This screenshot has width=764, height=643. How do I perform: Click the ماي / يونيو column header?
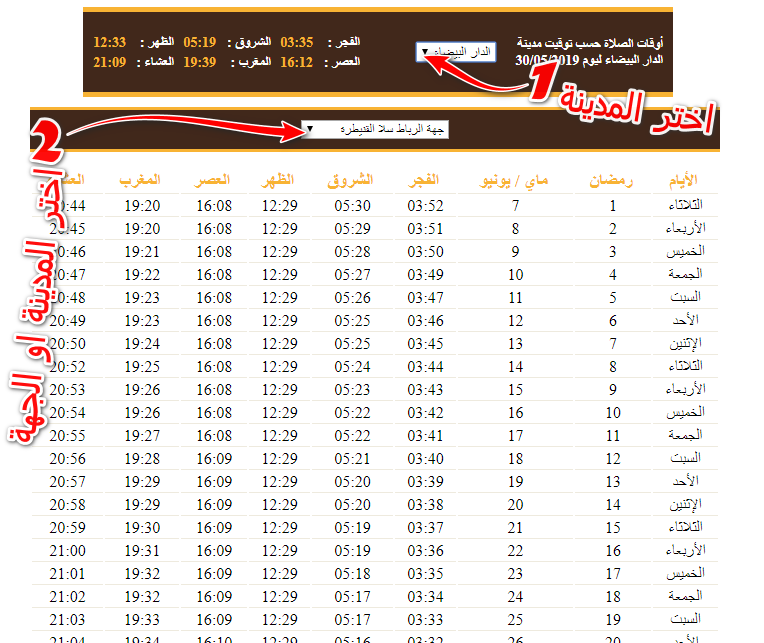click(514, 181)
